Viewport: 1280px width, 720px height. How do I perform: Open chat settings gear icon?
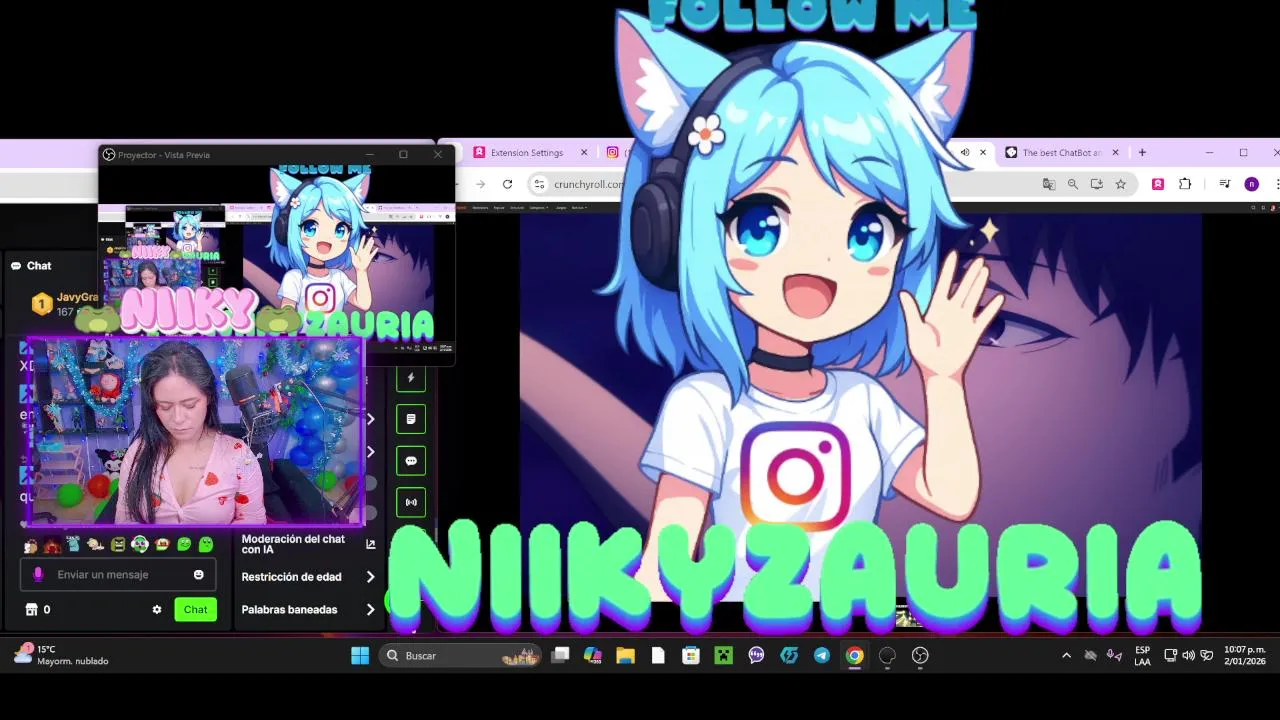(x=157, y=609)
